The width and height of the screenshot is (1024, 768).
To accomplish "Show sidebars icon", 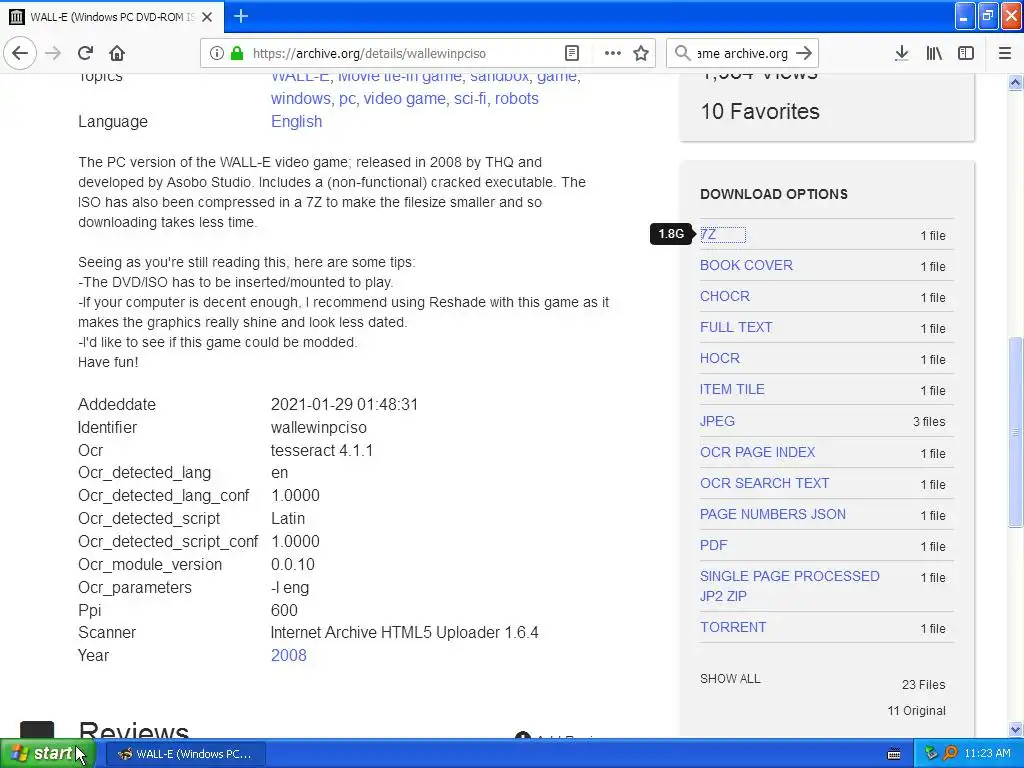I will click(x=966, y=53).
